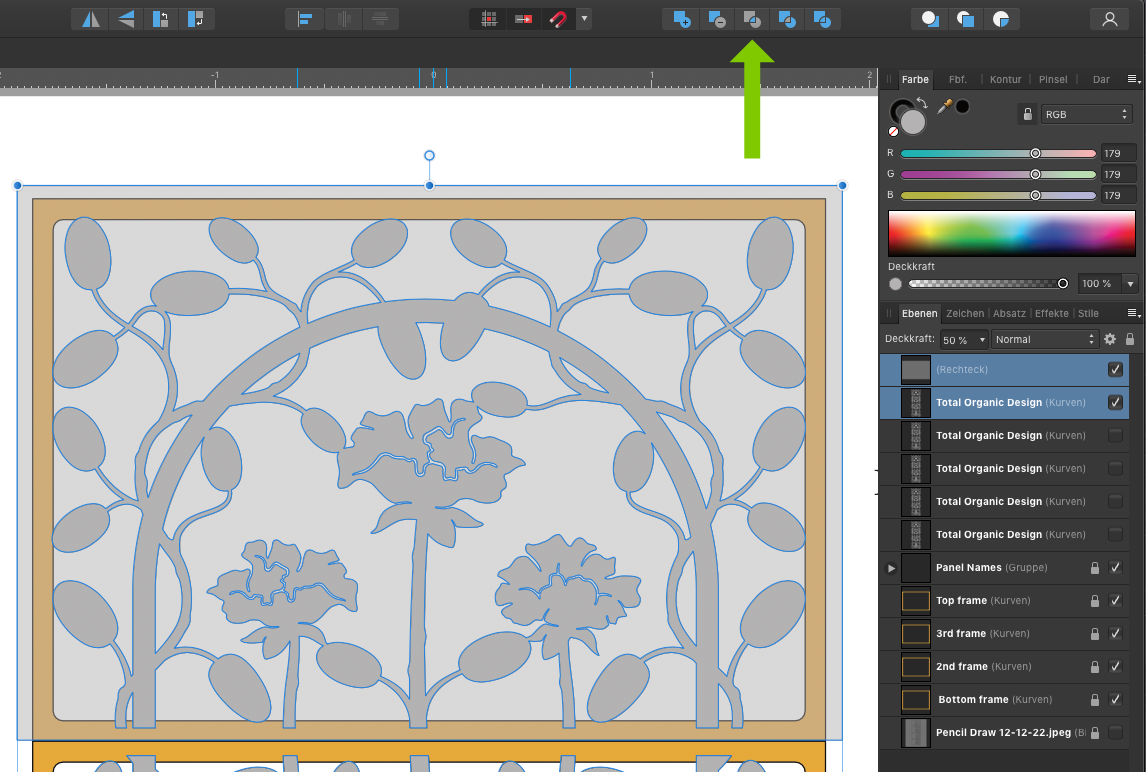Select the Pencil Draw 12-12-22.jpeg layer
The width and height of the screenshot is (1146, 772).
click(1004, 733)
